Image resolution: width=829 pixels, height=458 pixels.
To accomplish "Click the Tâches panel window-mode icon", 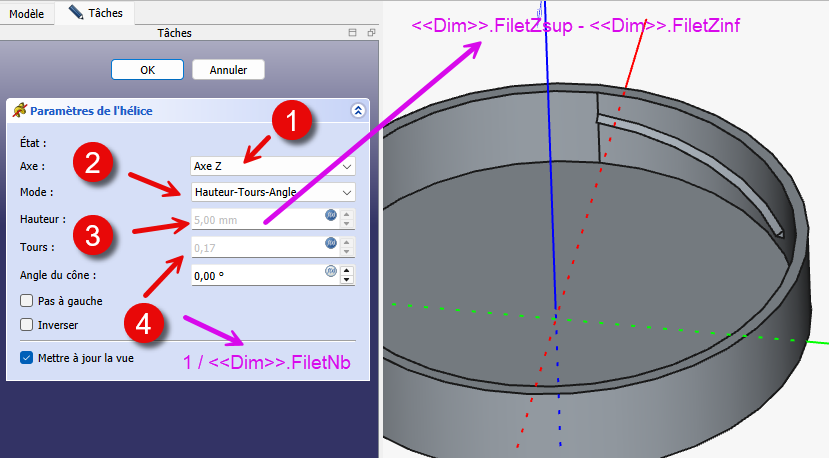I will (x=352, y=33).
